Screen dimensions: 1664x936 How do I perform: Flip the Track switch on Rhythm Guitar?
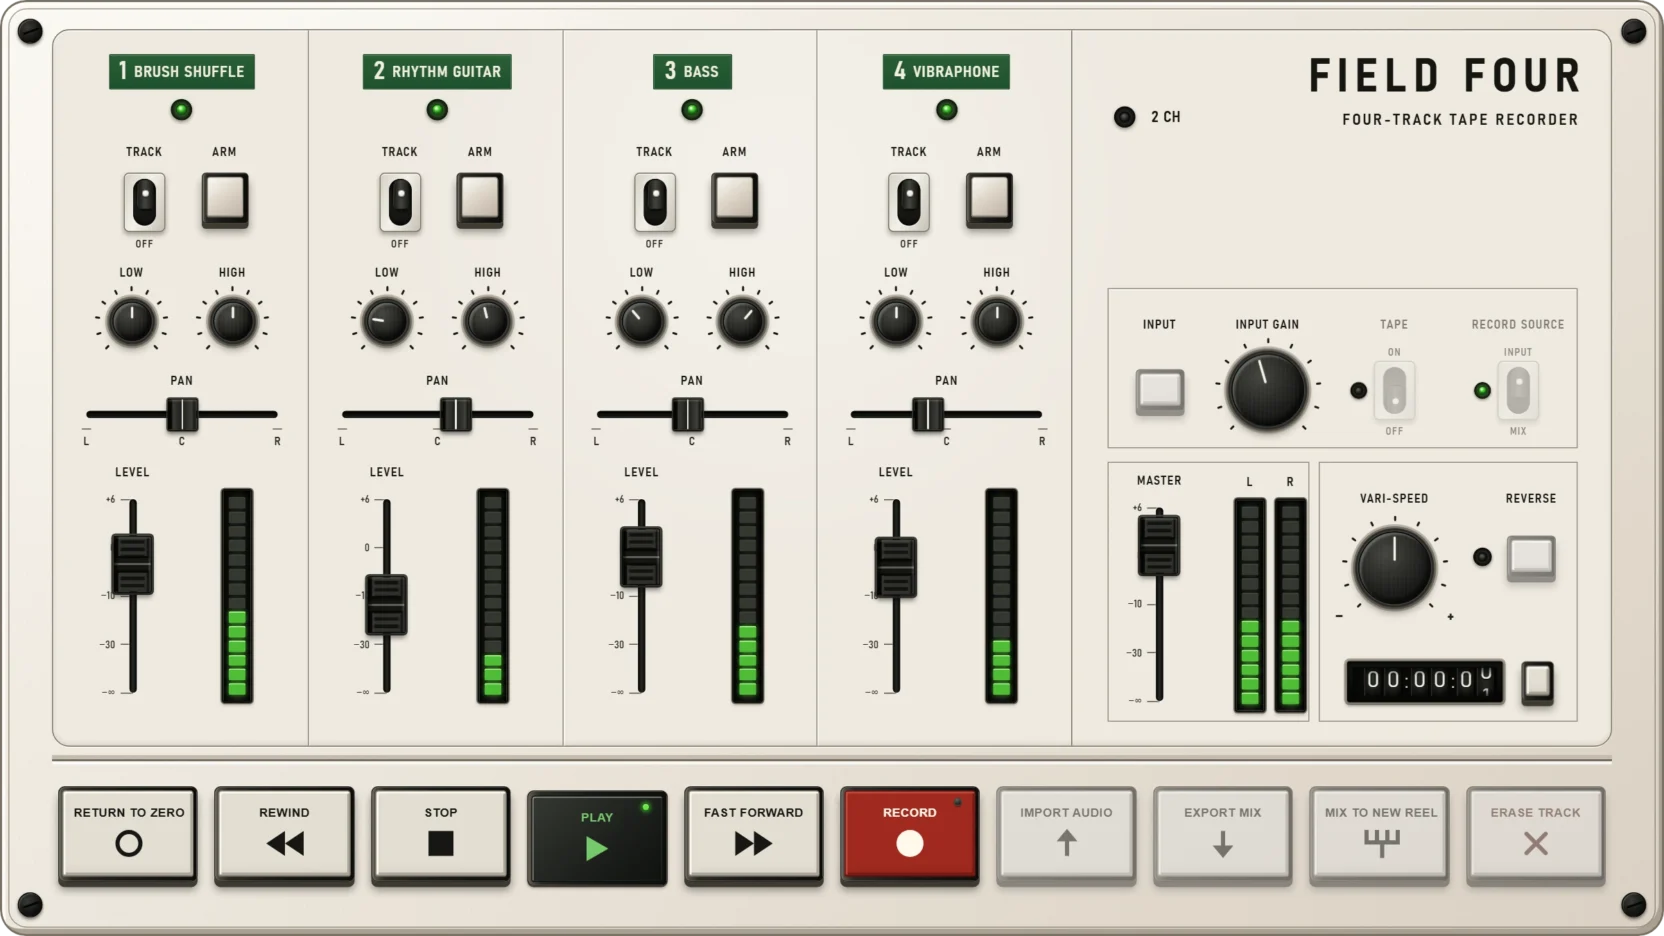pos(400,202)
